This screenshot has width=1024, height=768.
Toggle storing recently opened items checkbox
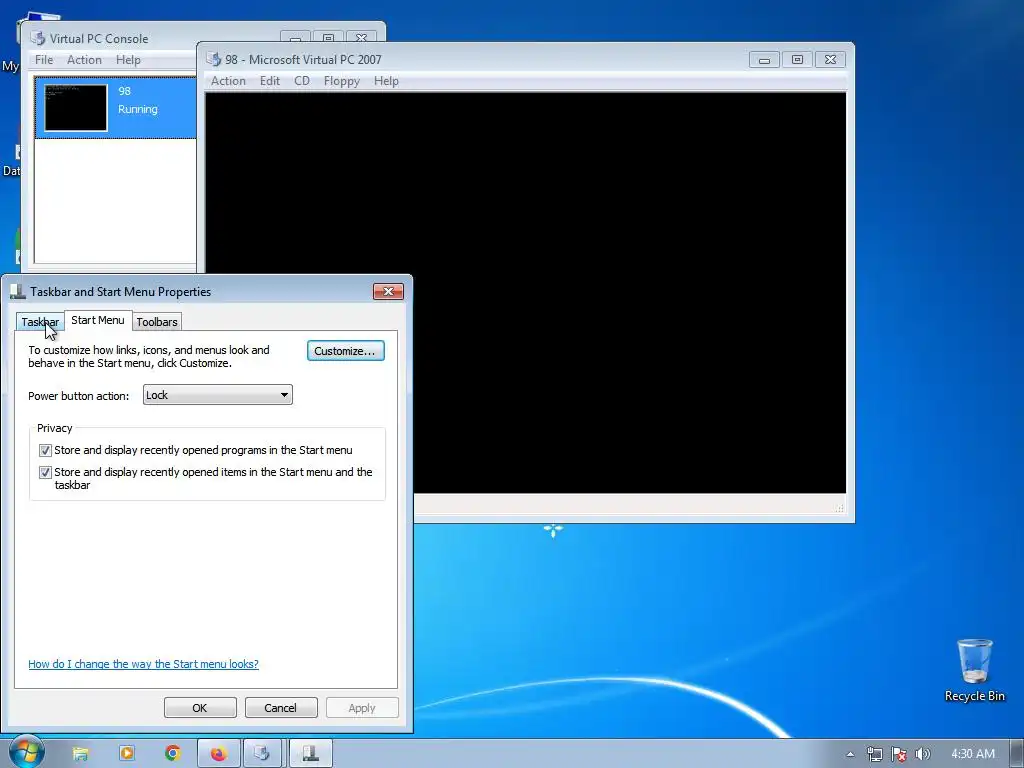coord(45,472)
